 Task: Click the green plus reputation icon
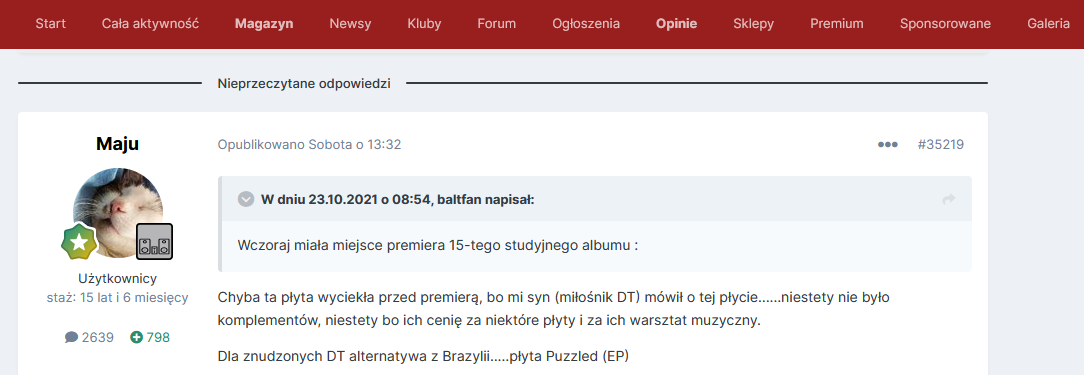tap(136, 338)
